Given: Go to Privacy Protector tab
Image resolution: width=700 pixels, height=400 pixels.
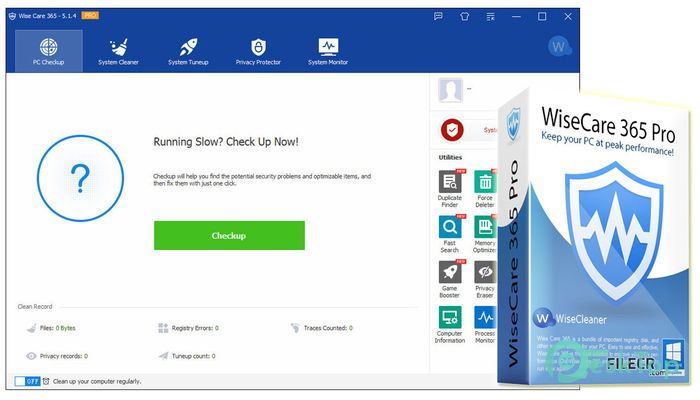Looking at the screenshot, I should (x=258, y=51).
